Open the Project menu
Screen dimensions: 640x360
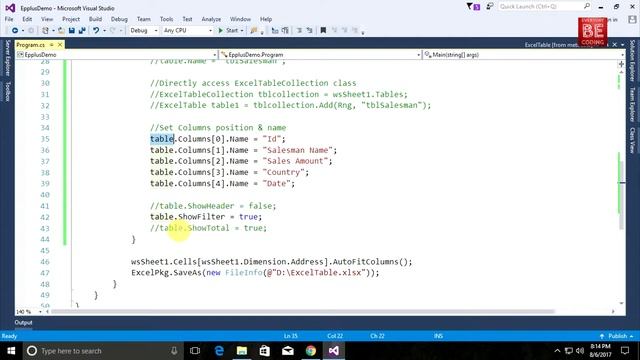(71, 19)
